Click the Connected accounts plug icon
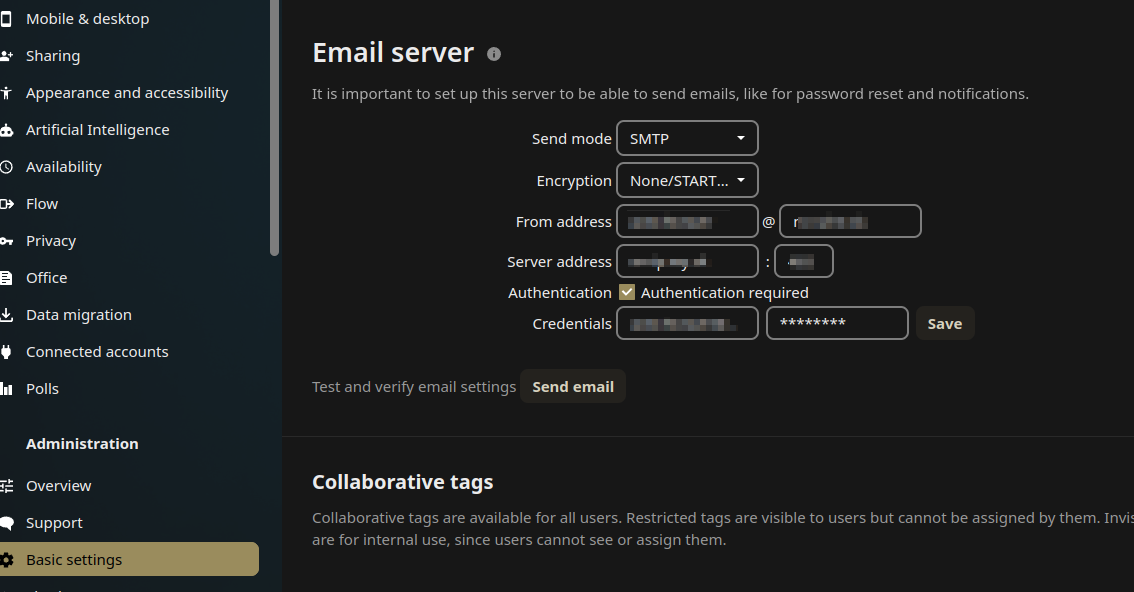Screen dimensions: 1134x592 (x=7, y=352)
